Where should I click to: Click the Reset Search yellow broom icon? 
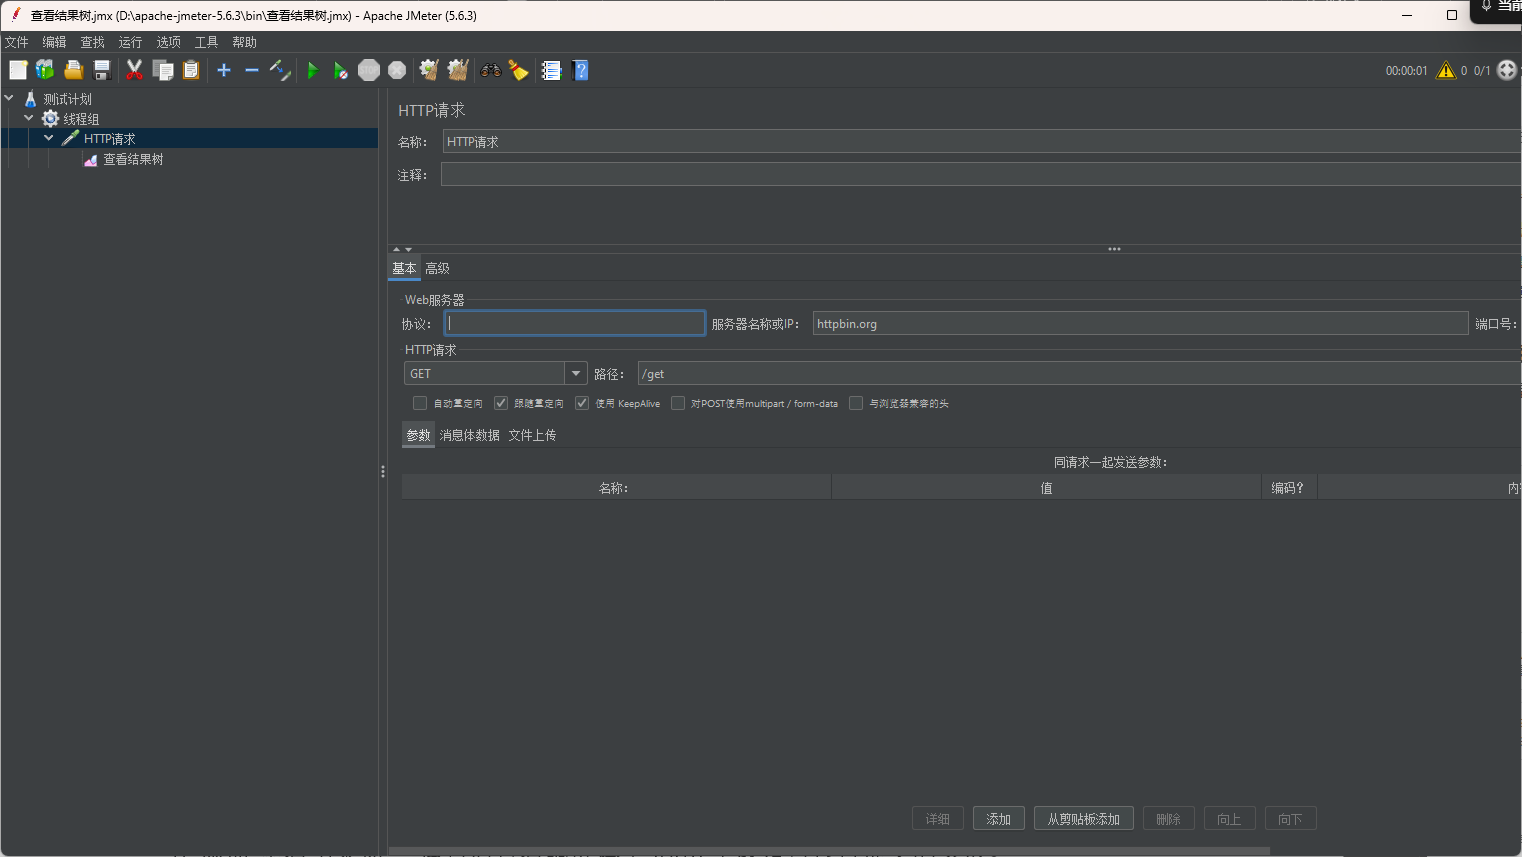pos(518,70)
